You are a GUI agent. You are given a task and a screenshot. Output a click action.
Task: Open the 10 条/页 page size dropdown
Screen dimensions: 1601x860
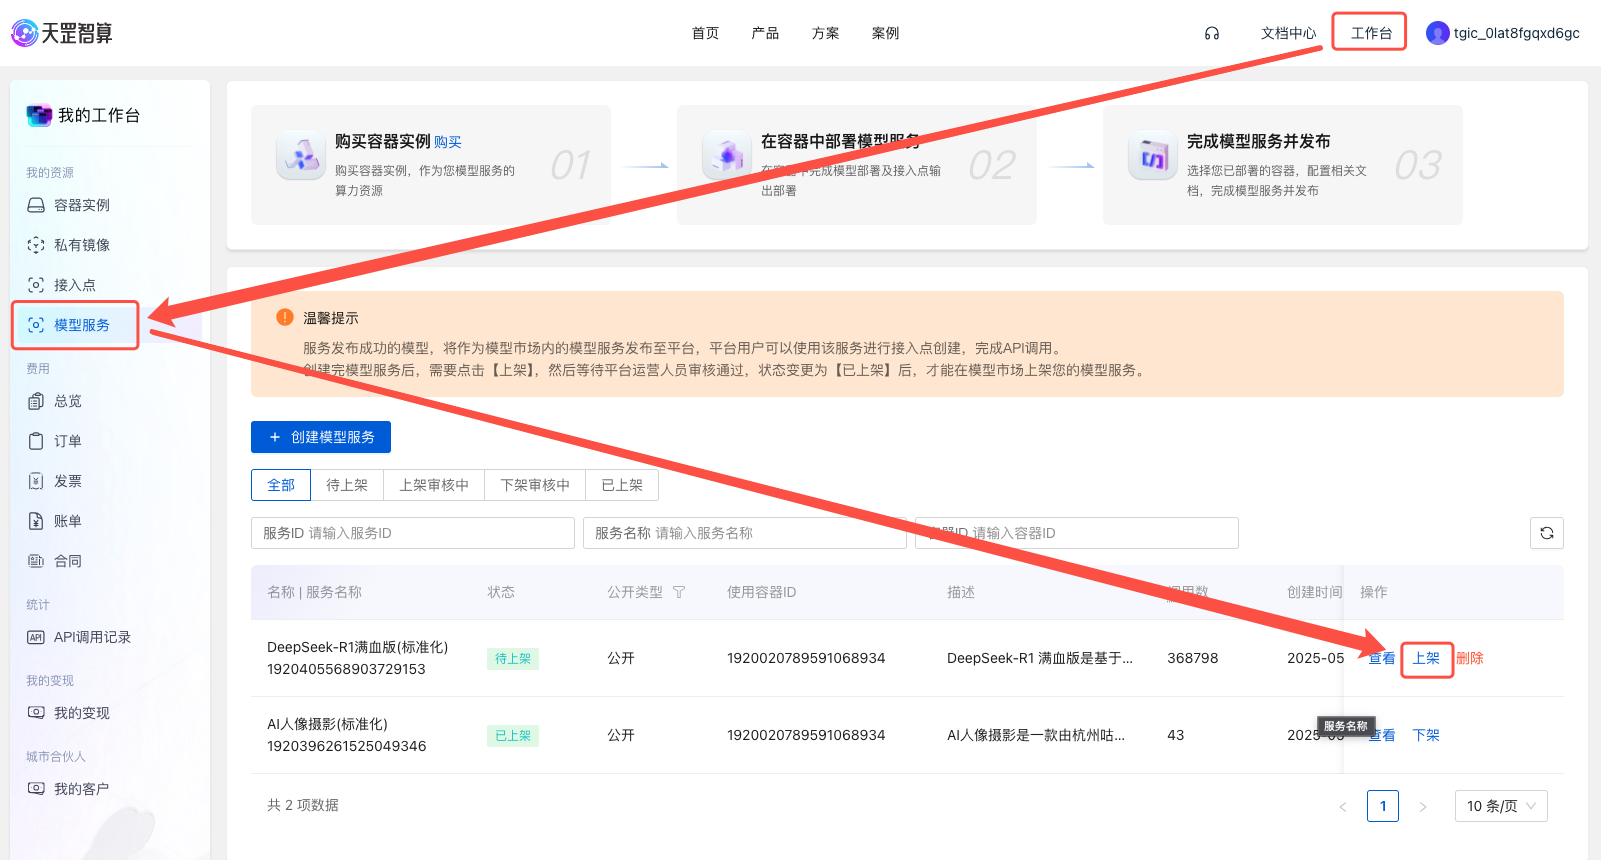[1501, 806]
